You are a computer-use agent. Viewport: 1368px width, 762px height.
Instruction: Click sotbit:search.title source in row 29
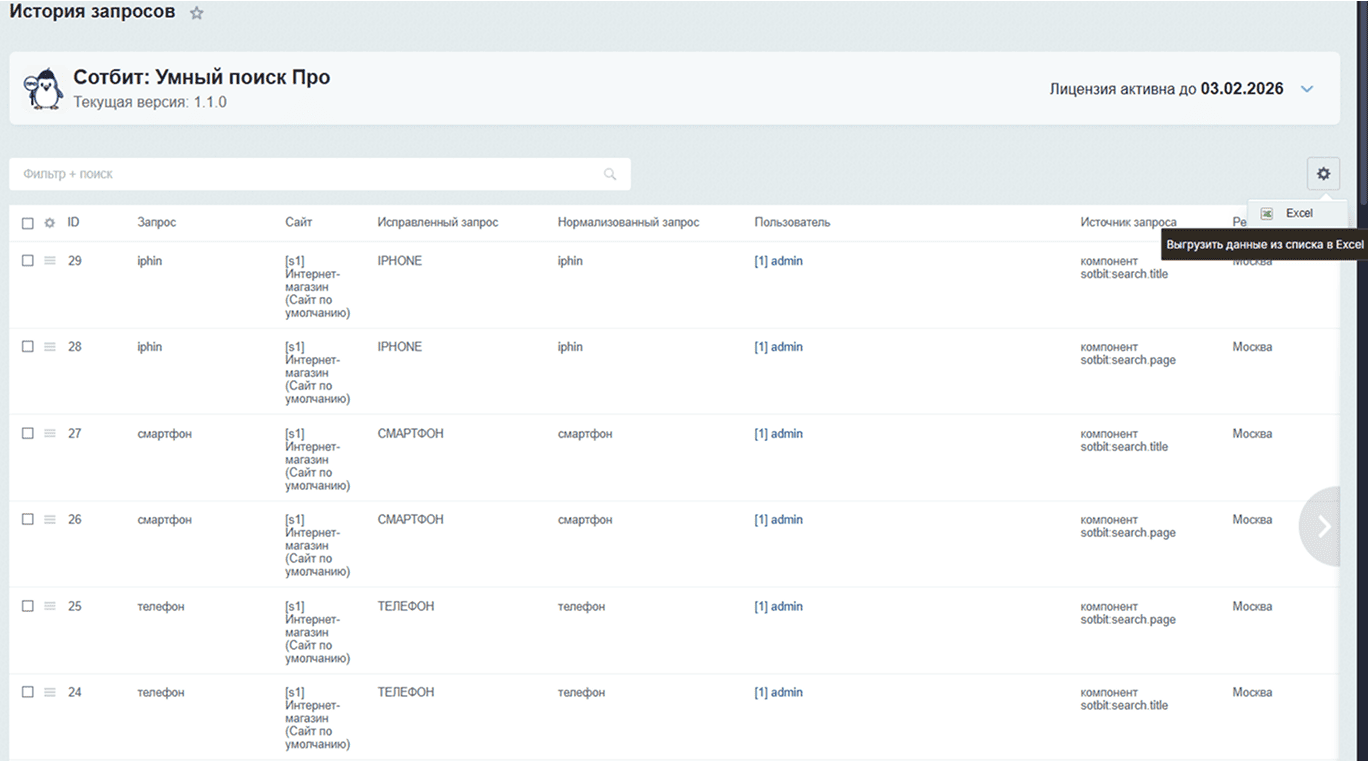(x=1124, y=274)
